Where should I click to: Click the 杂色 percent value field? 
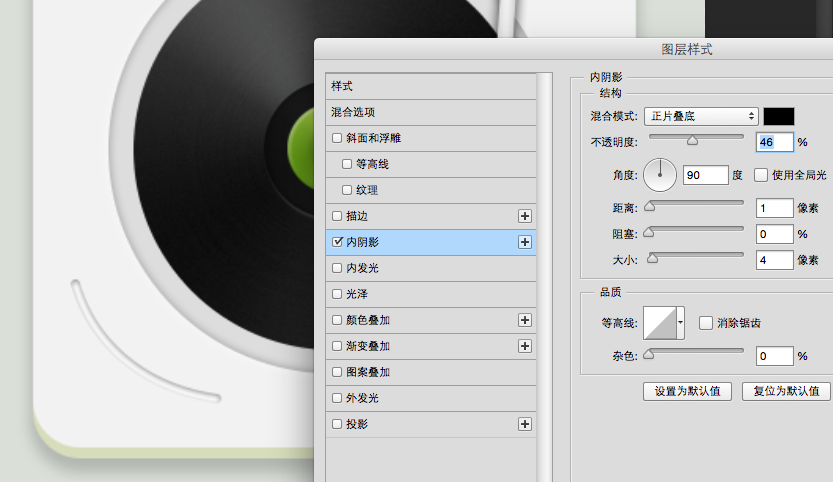[x=775, y=356]
